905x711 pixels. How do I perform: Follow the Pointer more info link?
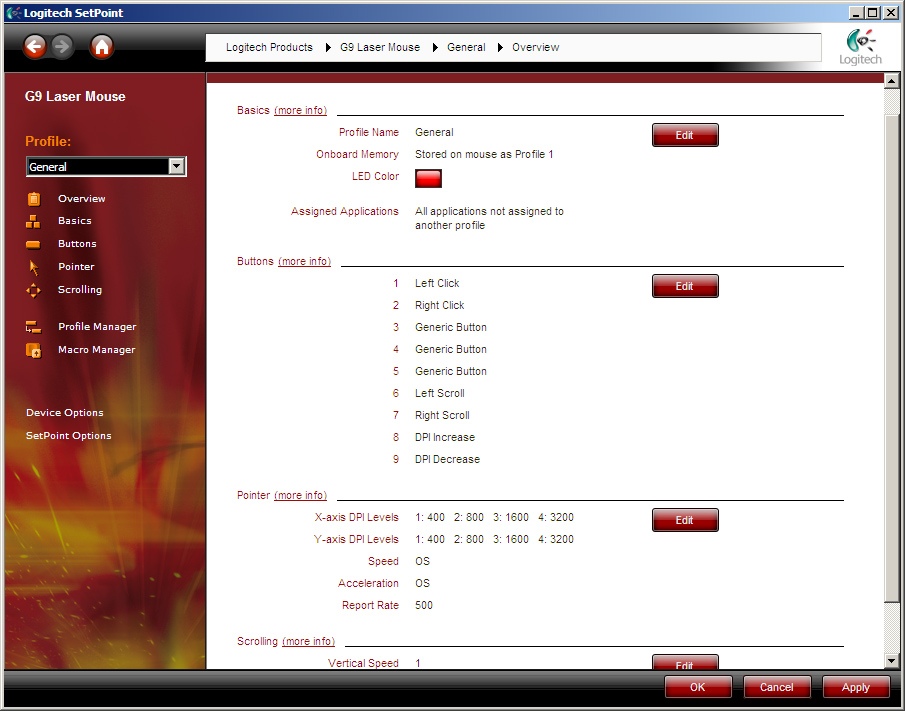point(300,496)
